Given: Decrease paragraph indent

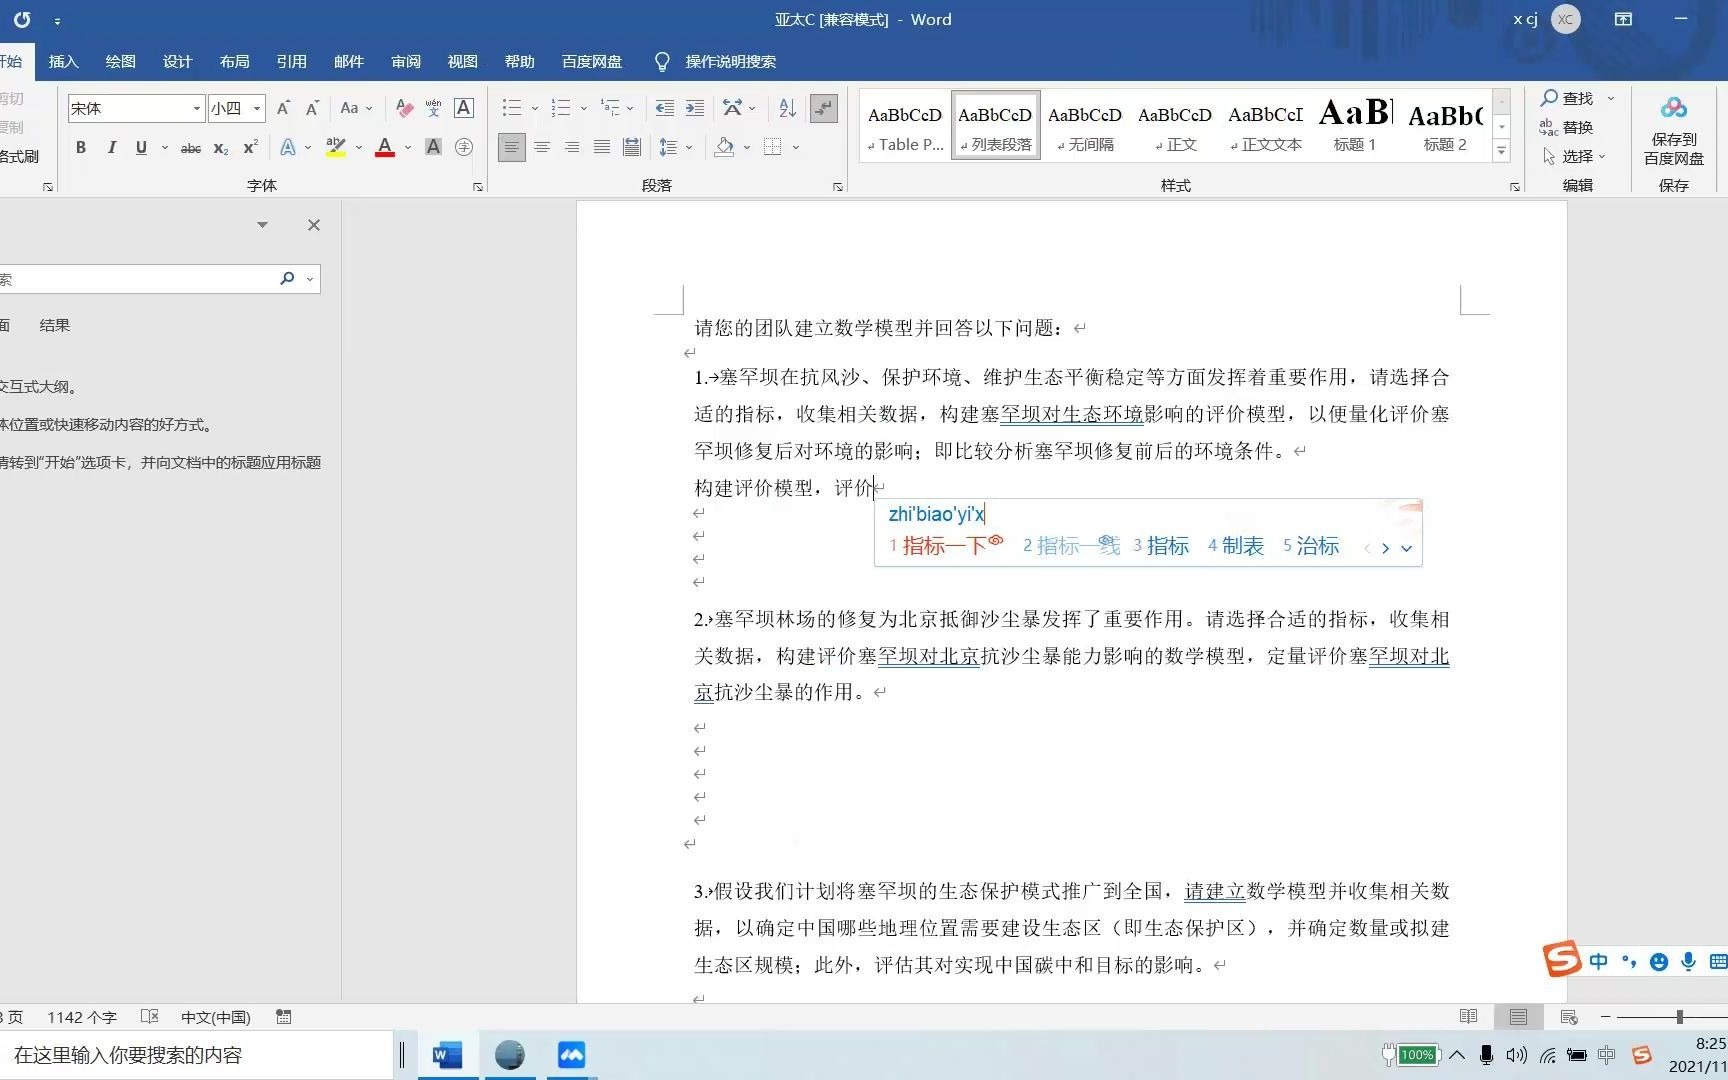Looking at the screenshot, I should click(664, 108).
